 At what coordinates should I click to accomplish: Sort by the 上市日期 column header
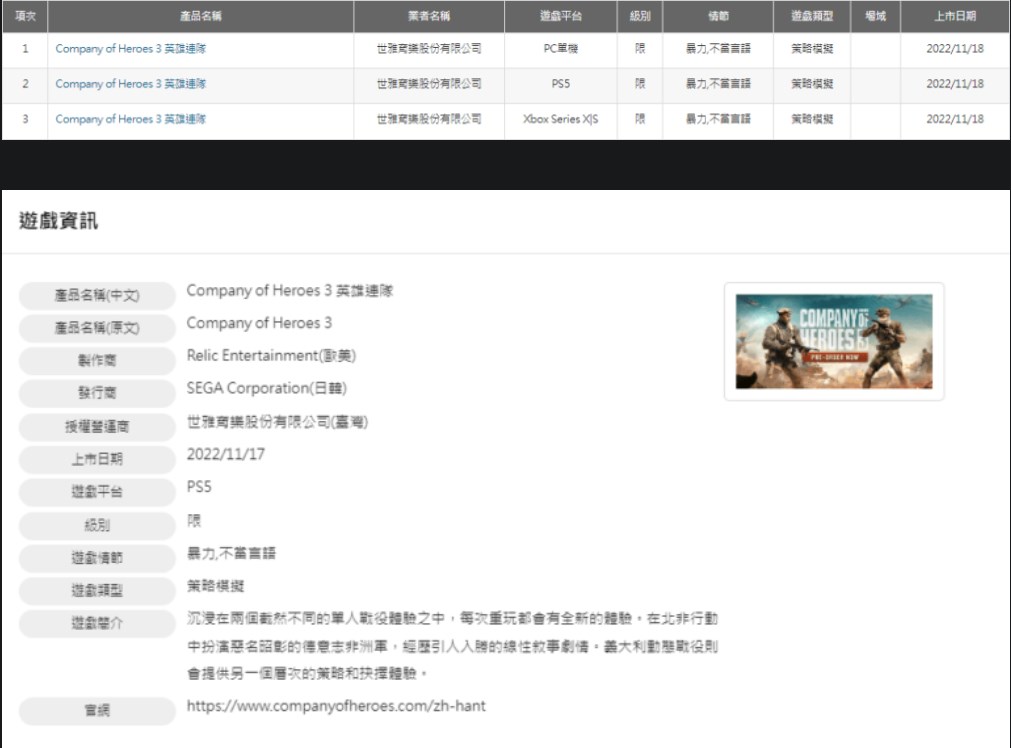point(954,16)
